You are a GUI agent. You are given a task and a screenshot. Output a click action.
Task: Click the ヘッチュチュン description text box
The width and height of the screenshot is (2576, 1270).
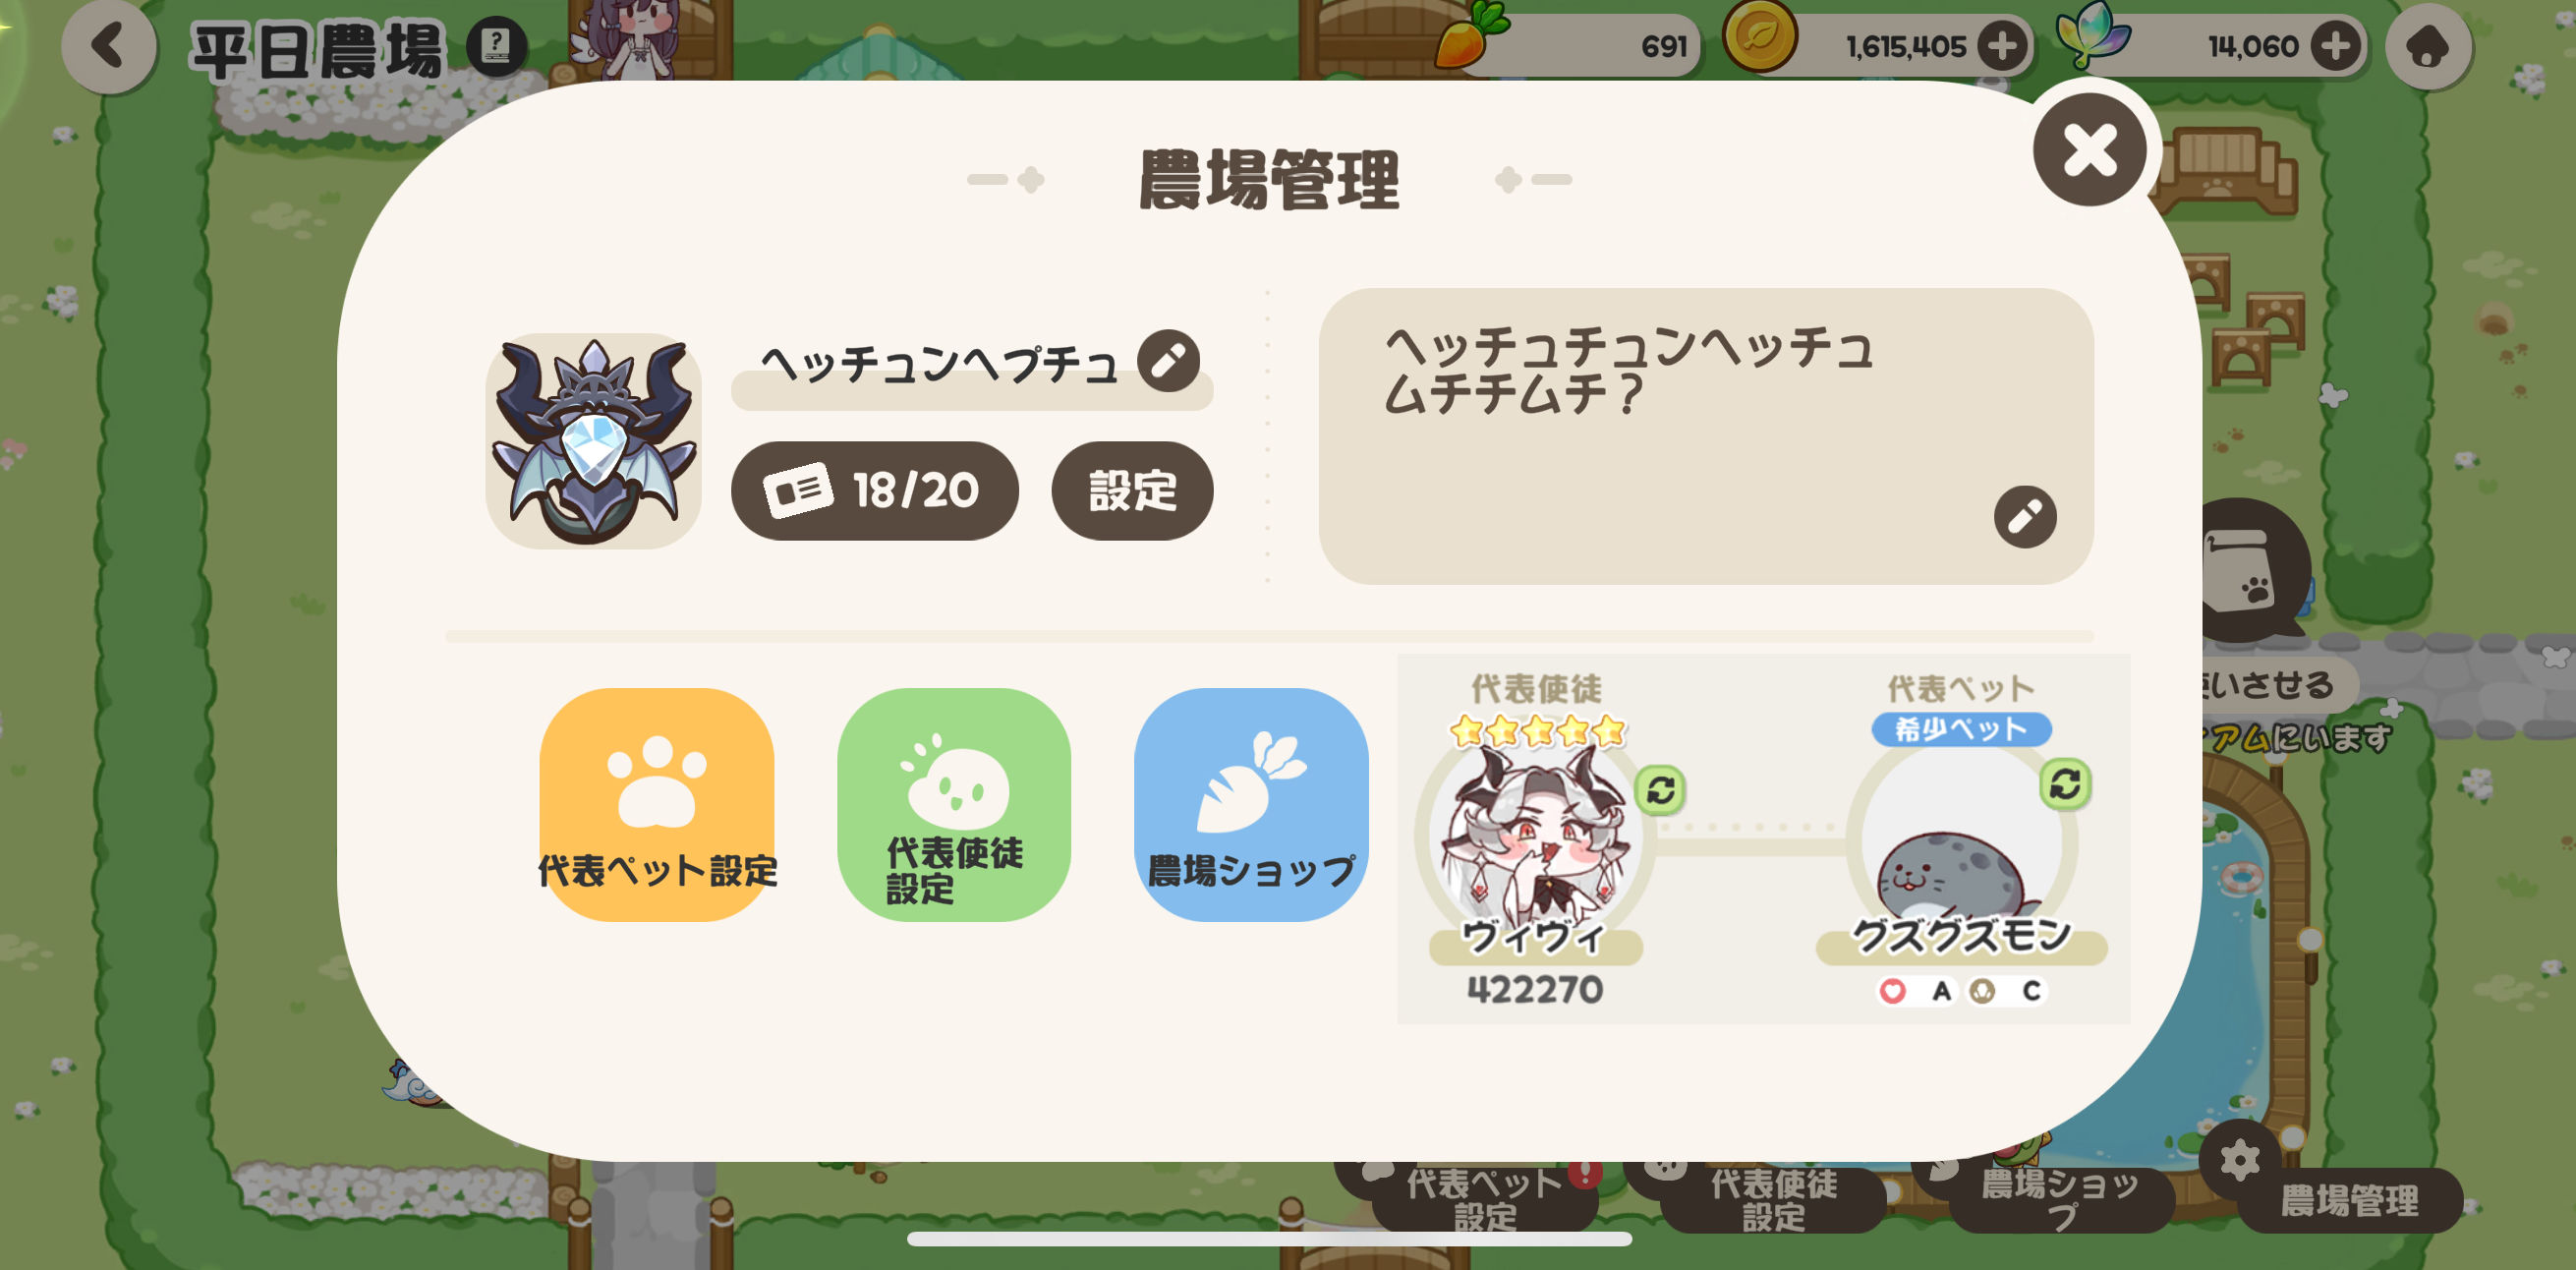point(1706,436)
